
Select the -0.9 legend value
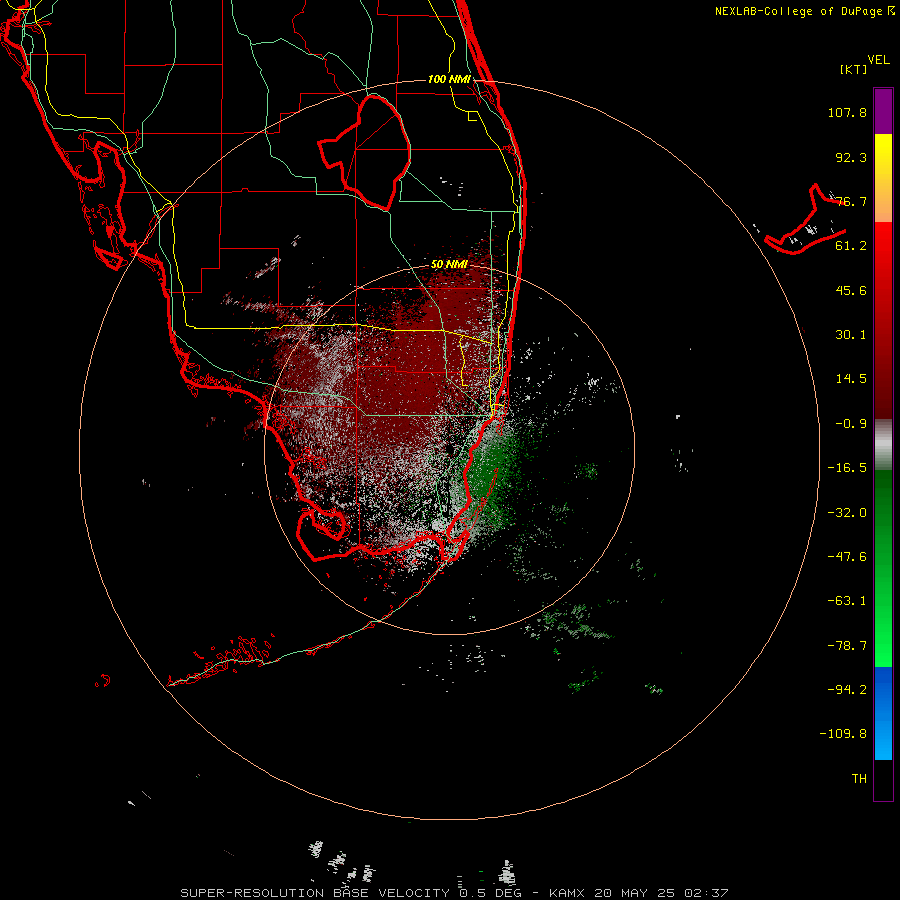tap(851, 424)
